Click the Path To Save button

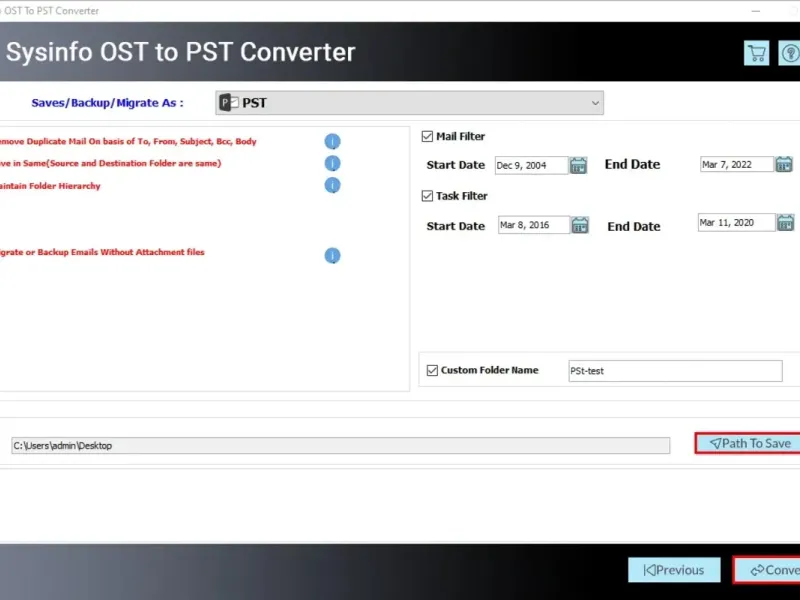[747, 443]
